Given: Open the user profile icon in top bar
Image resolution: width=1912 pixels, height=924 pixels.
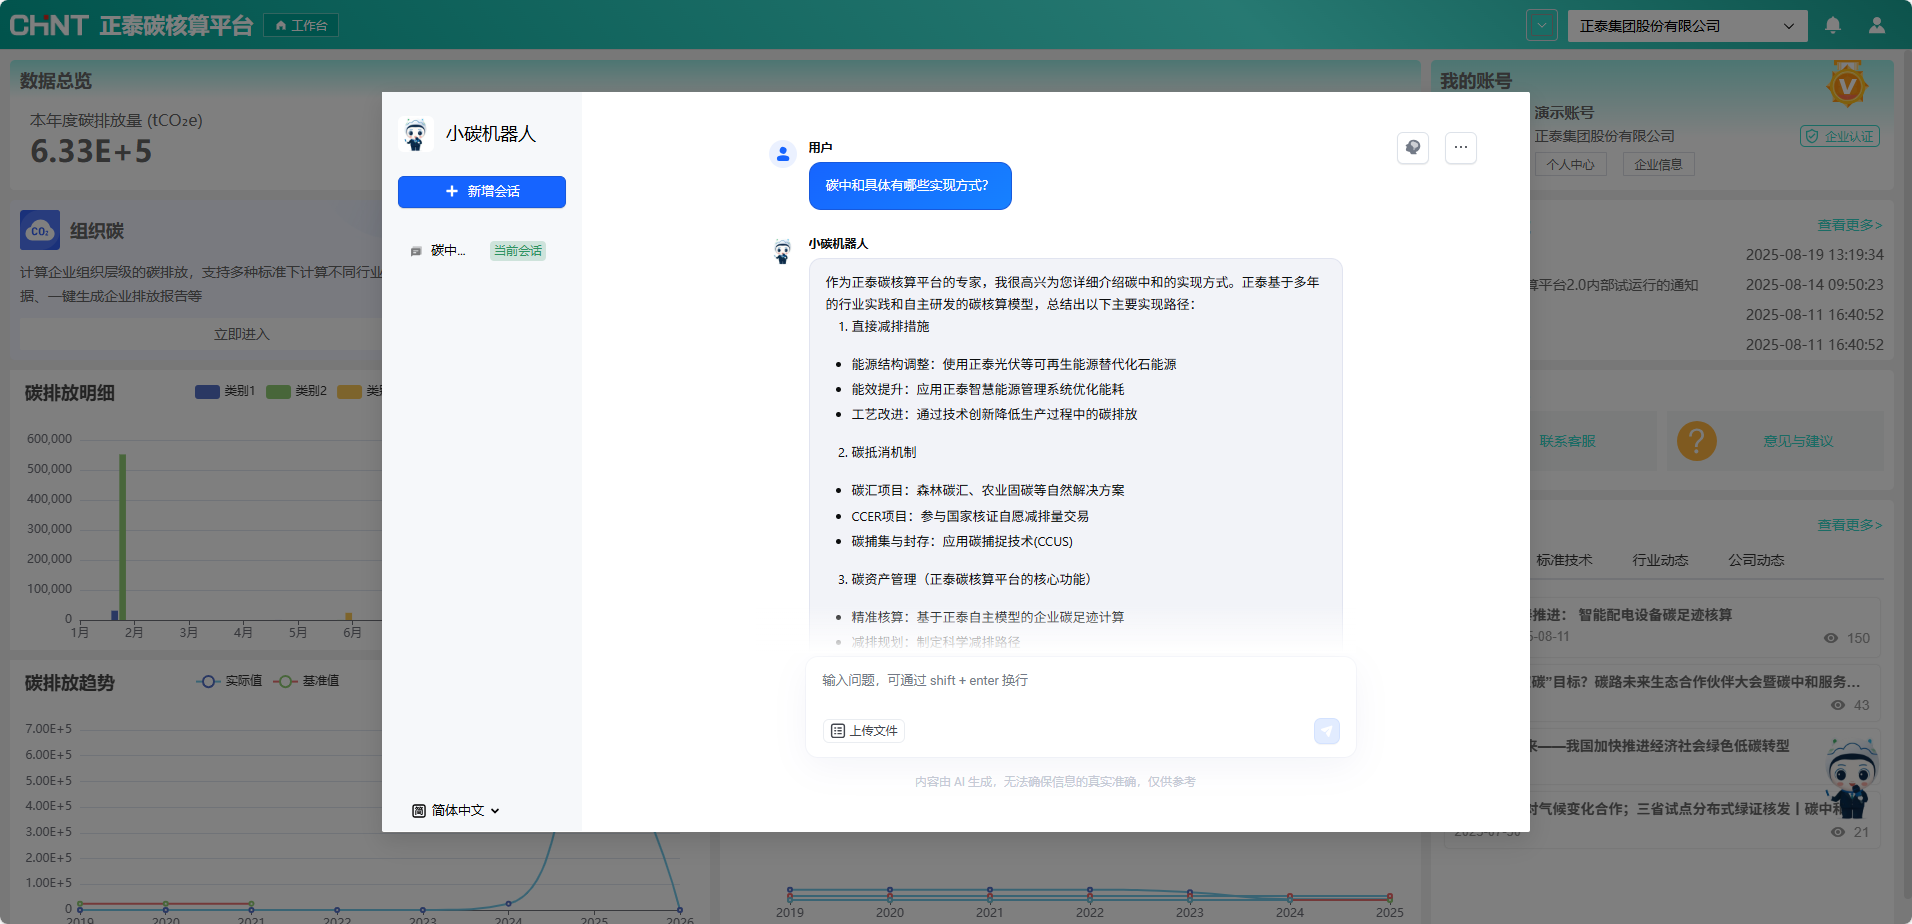Looking at the screenshot, I should [1877, 25].
